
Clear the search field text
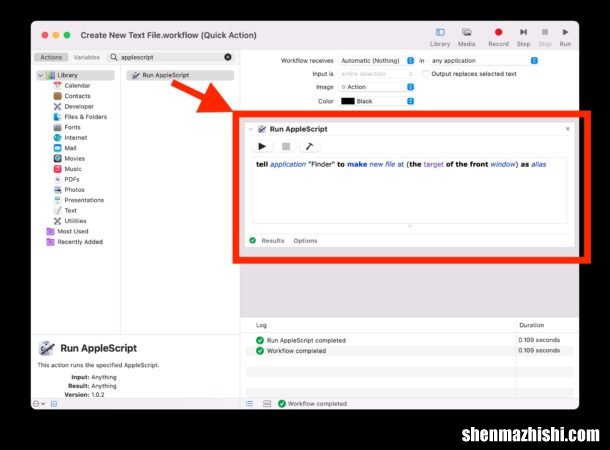228,57
